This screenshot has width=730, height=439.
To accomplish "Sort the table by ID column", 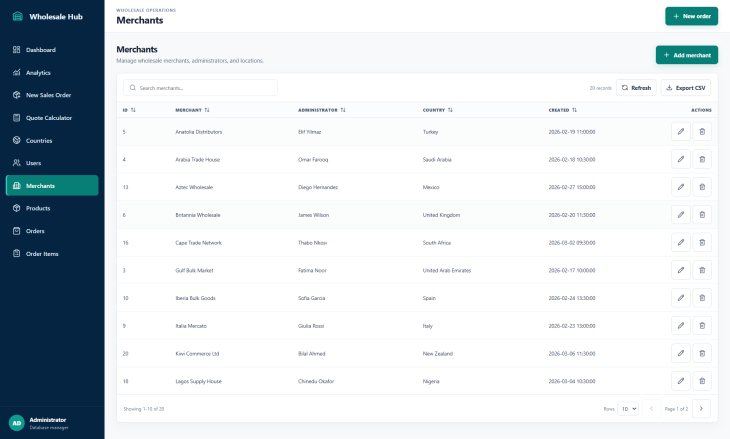I will [x=129, y=110].
